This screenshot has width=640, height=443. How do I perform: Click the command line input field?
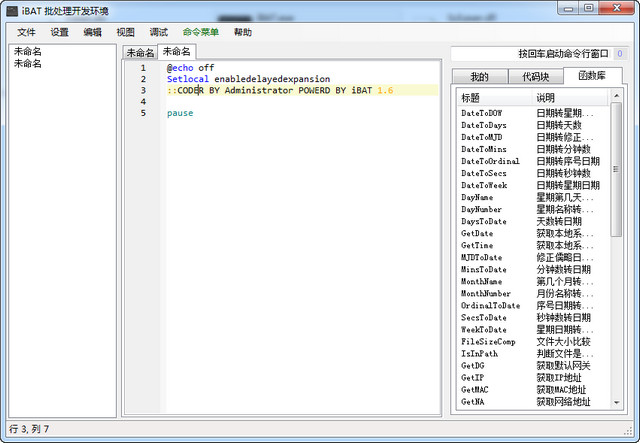pos(530,53)
